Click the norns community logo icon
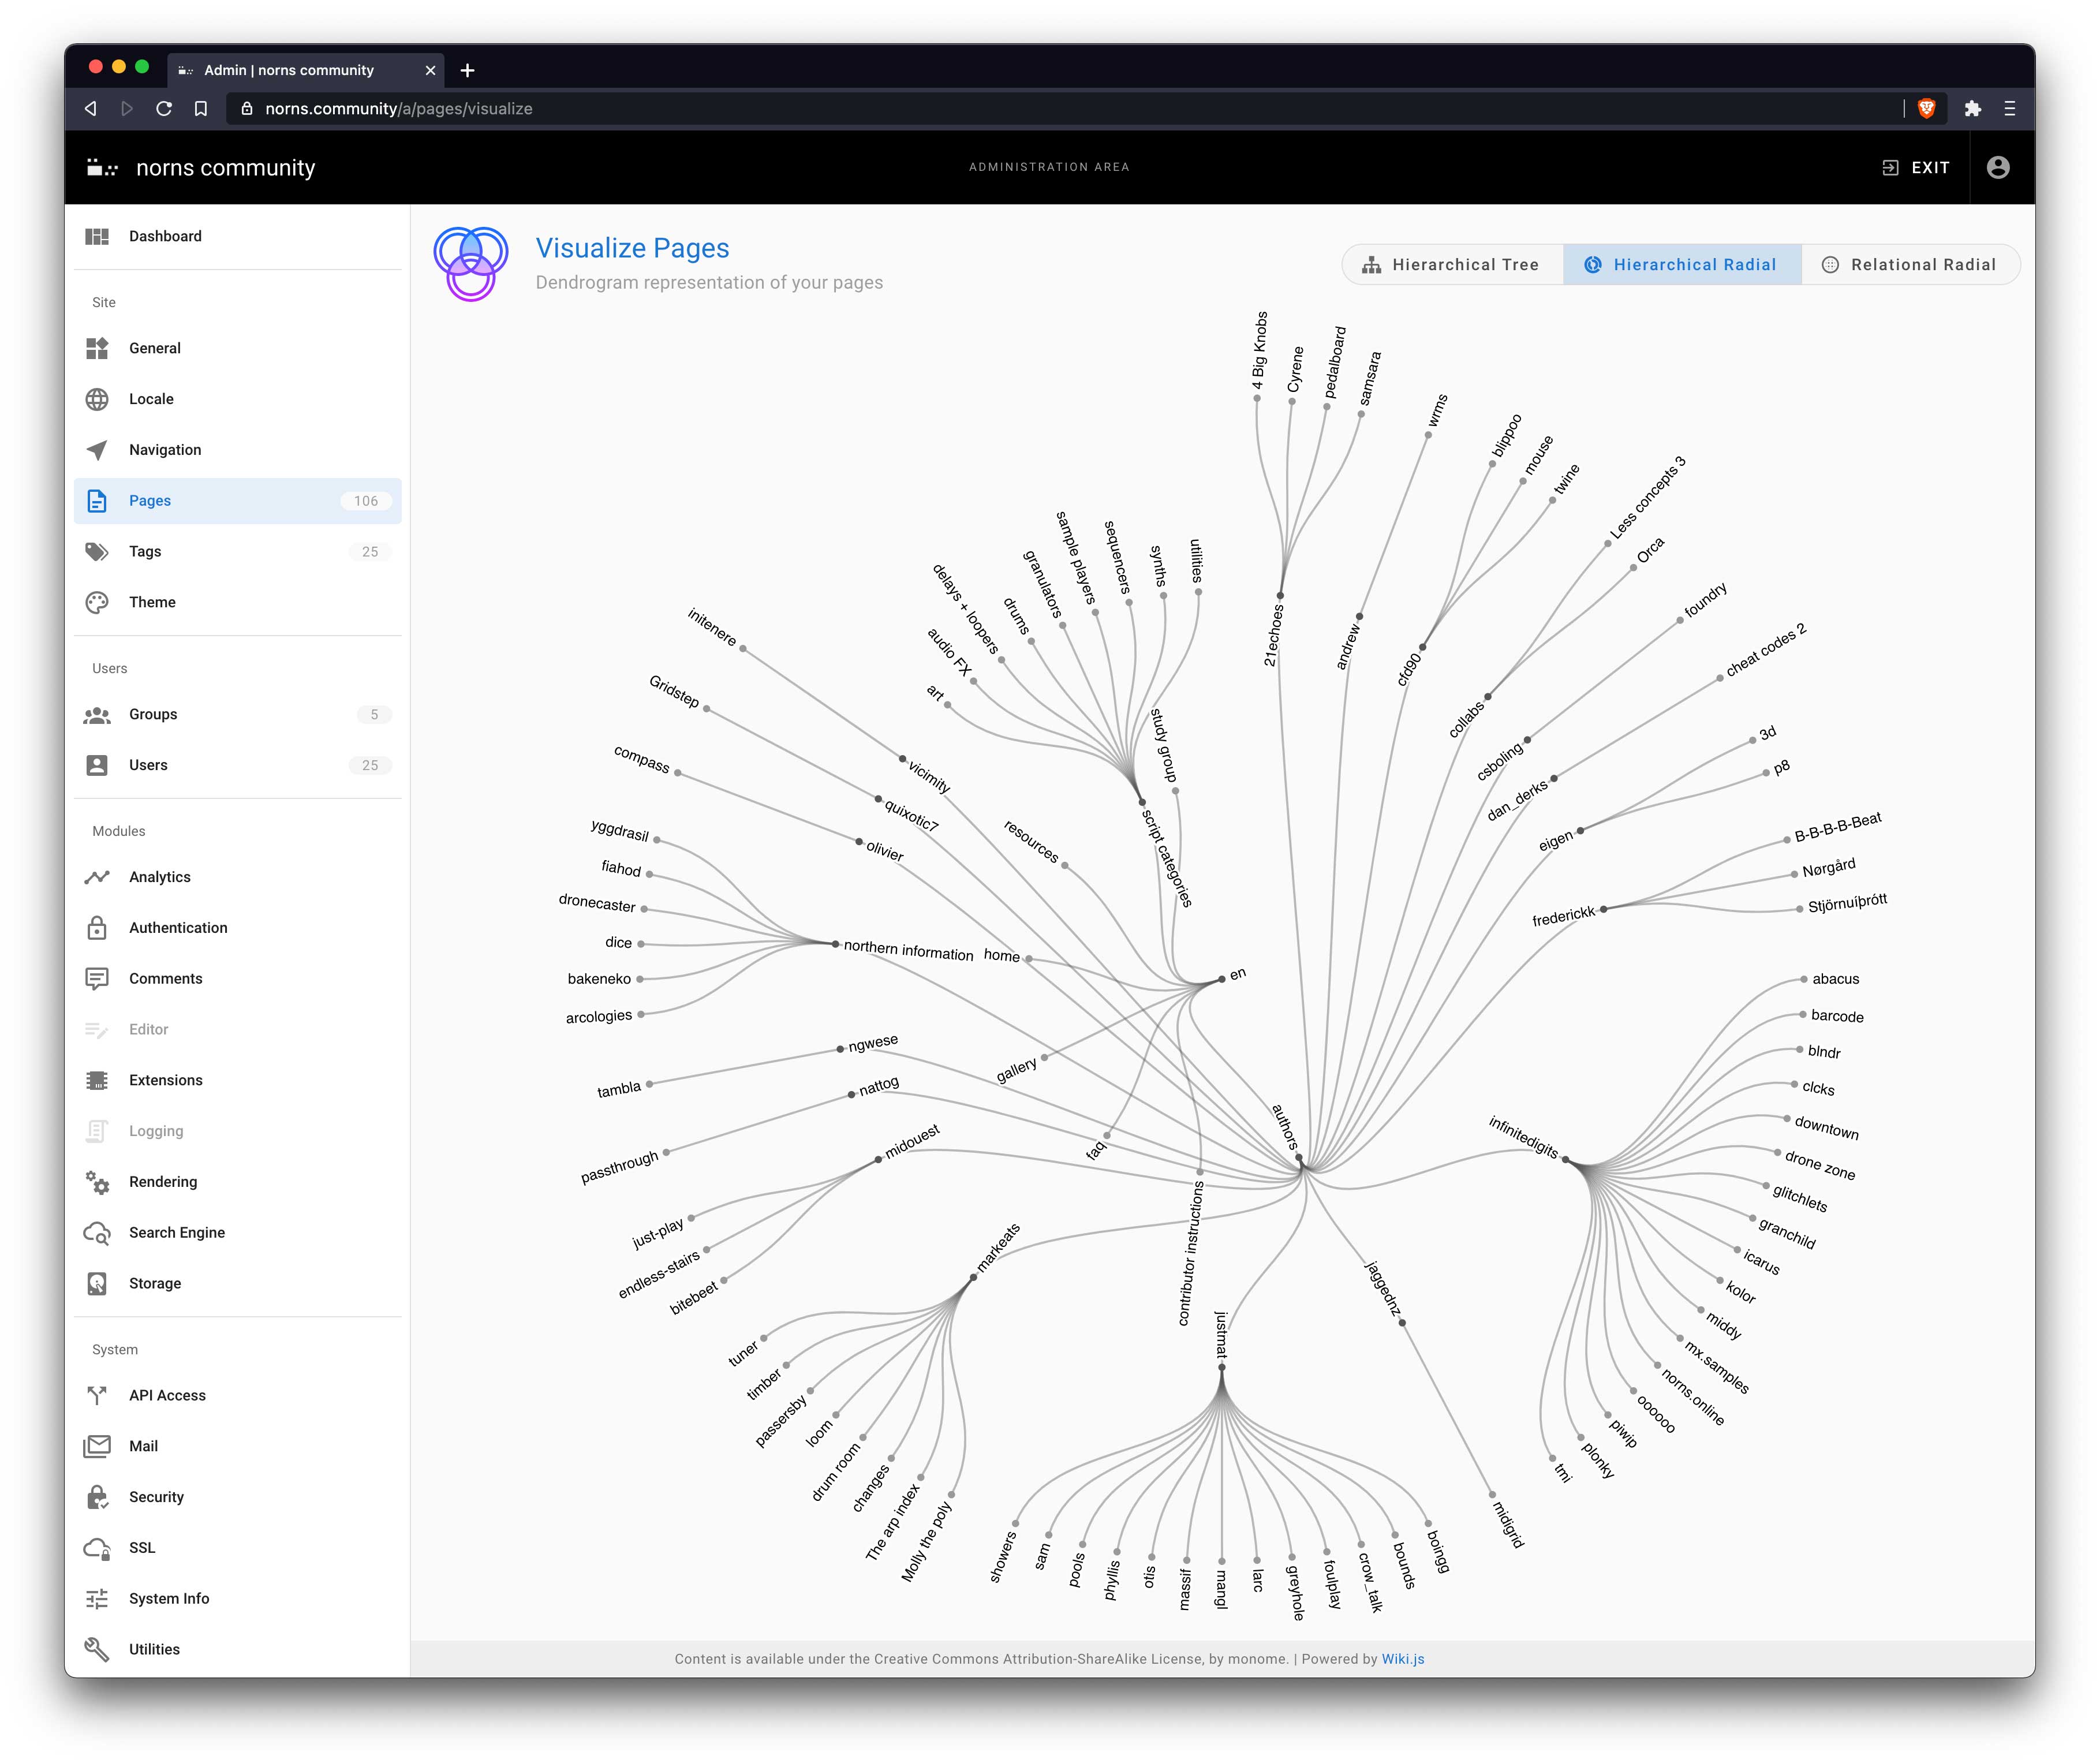The image size is (2100, 1763). [x=102, y=168]
